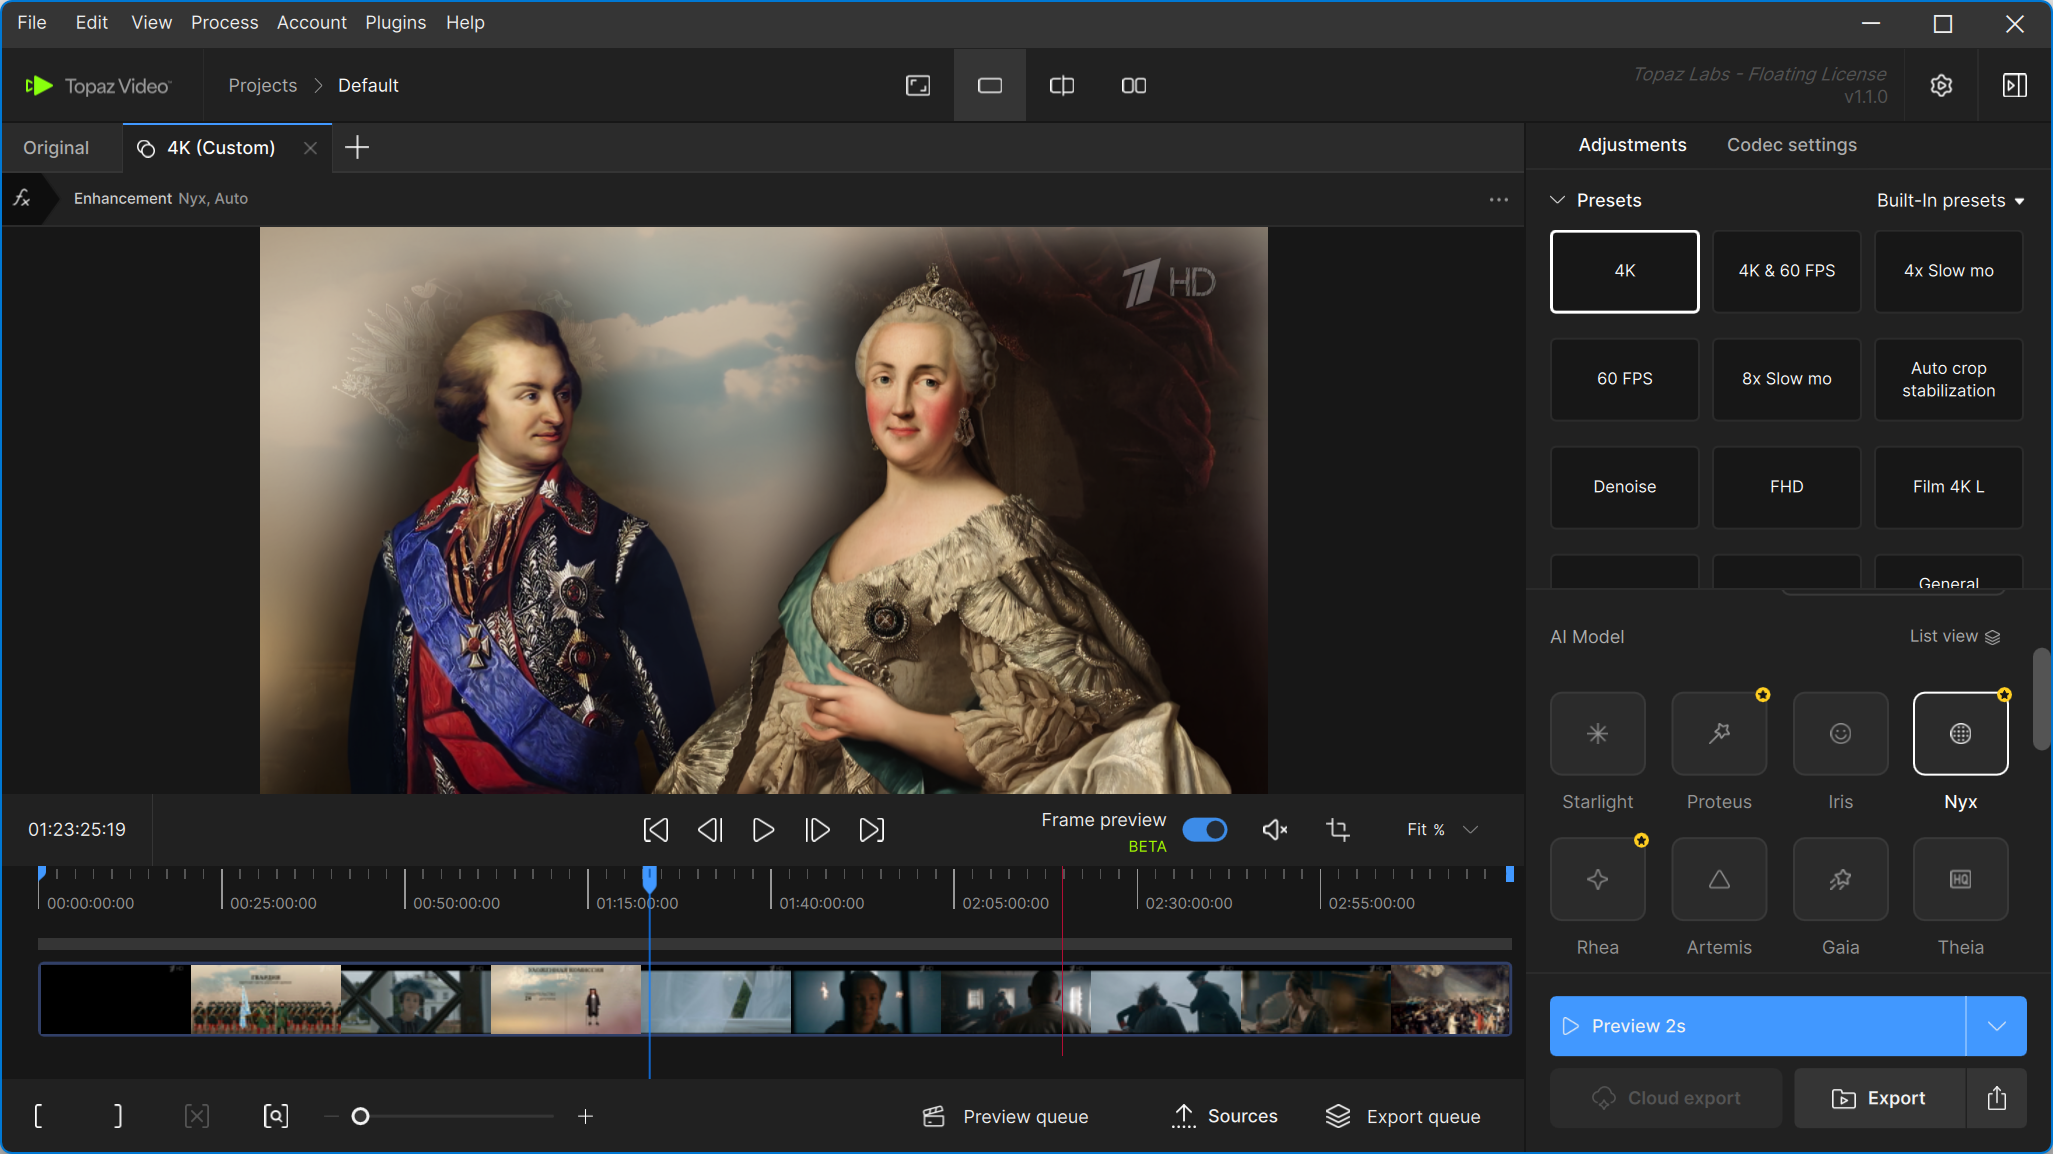Choose the Artemis AI model
The height and width of the screenshot is (1154, 2053).
click(1718, 879)
